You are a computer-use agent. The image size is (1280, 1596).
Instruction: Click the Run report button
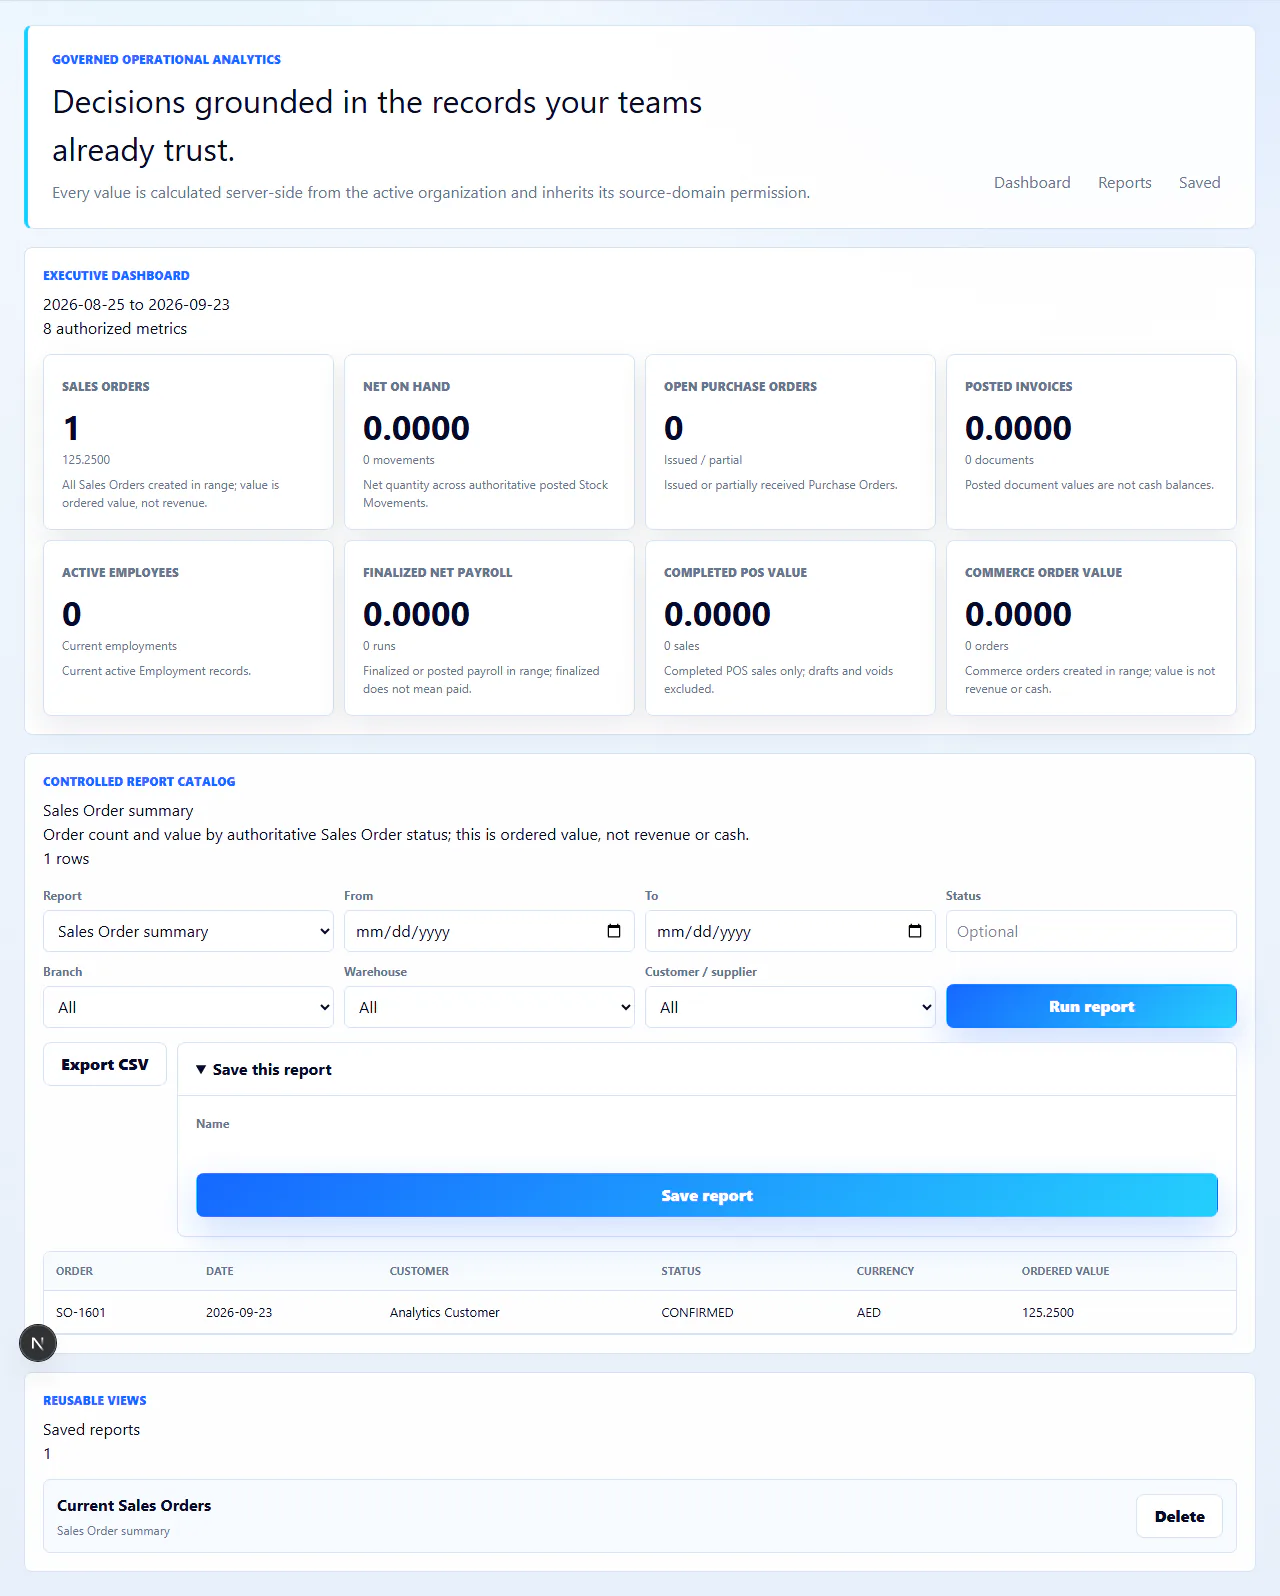[x=1091, y=1006]
